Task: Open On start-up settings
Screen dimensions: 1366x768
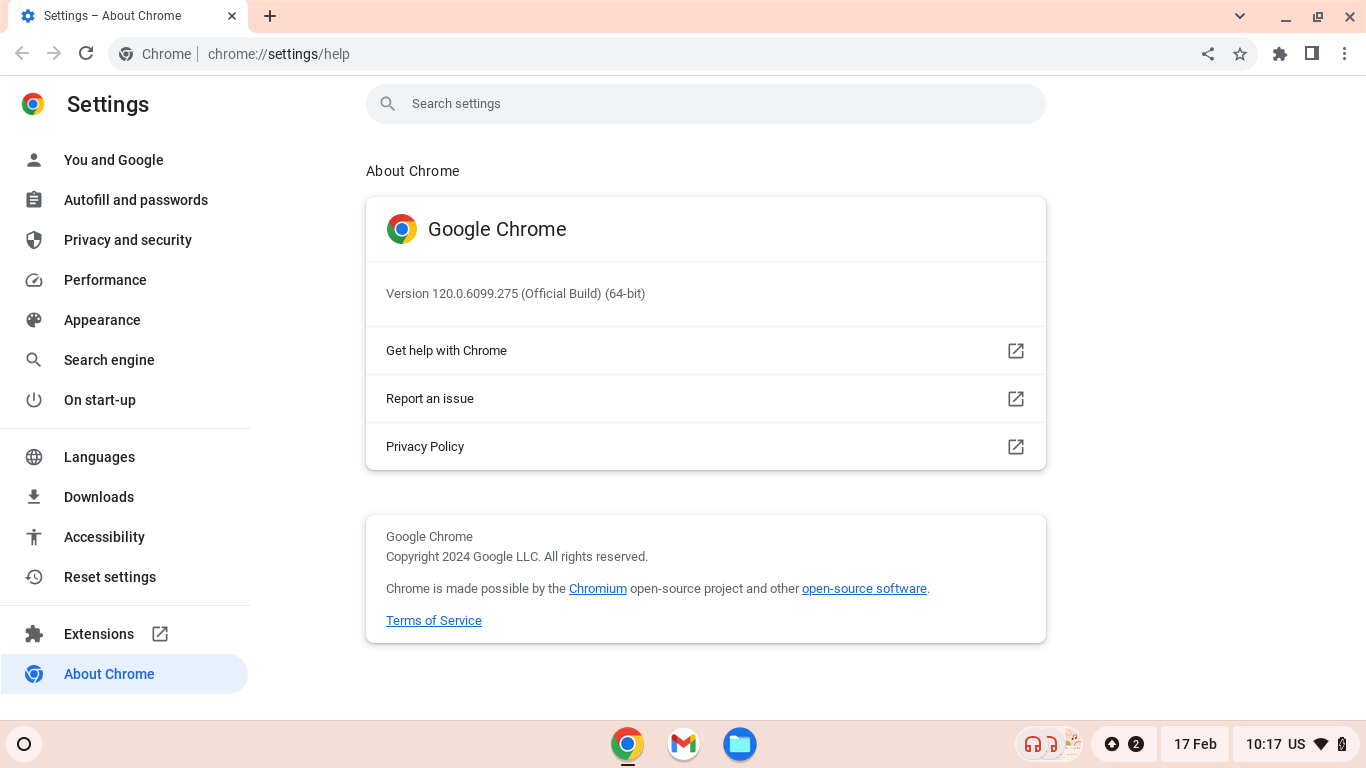Action: 124,400
